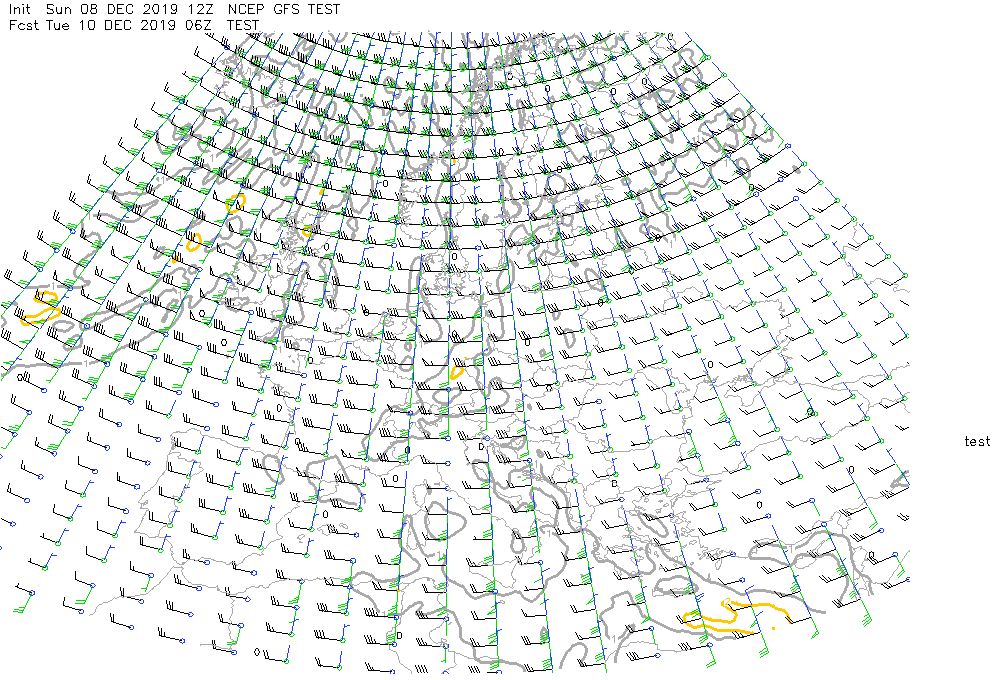Click the 'Fcst' label in the header
This screenshot has height=680, width=1000.
click(x=24, y=26)
